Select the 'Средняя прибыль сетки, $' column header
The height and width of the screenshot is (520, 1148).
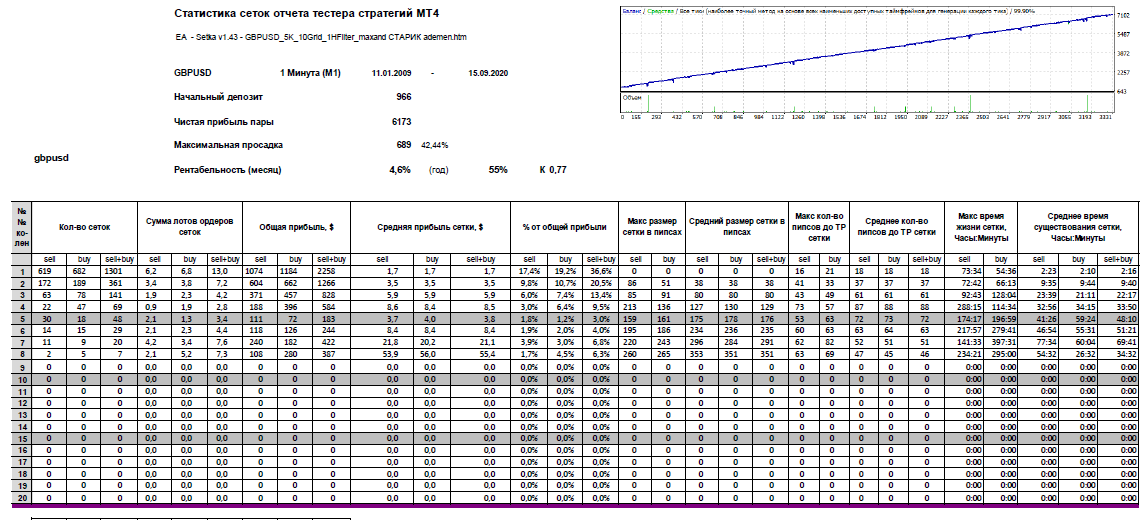(430, 227)
